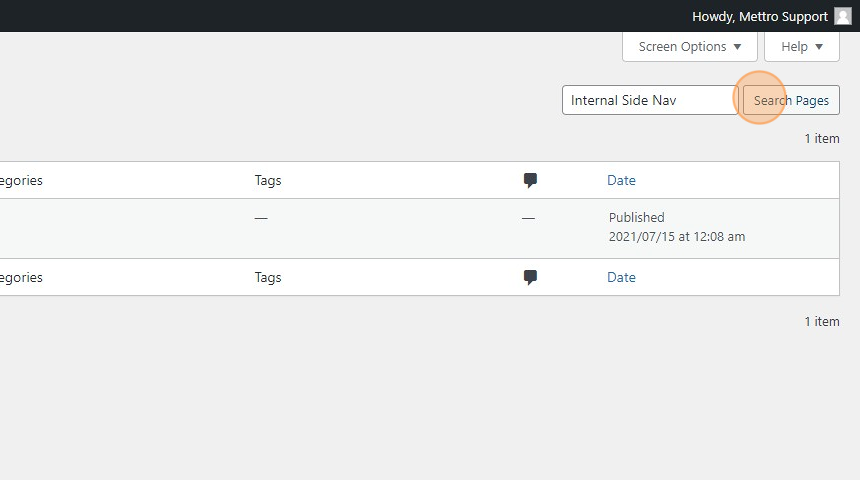Click the comments bubble icon in table header
Screen dimensions: 860x480
(x=530, y=180)
